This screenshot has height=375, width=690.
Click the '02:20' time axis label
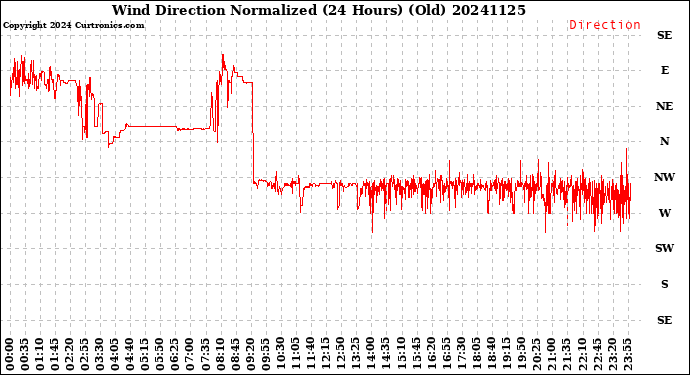pos(70,354)
